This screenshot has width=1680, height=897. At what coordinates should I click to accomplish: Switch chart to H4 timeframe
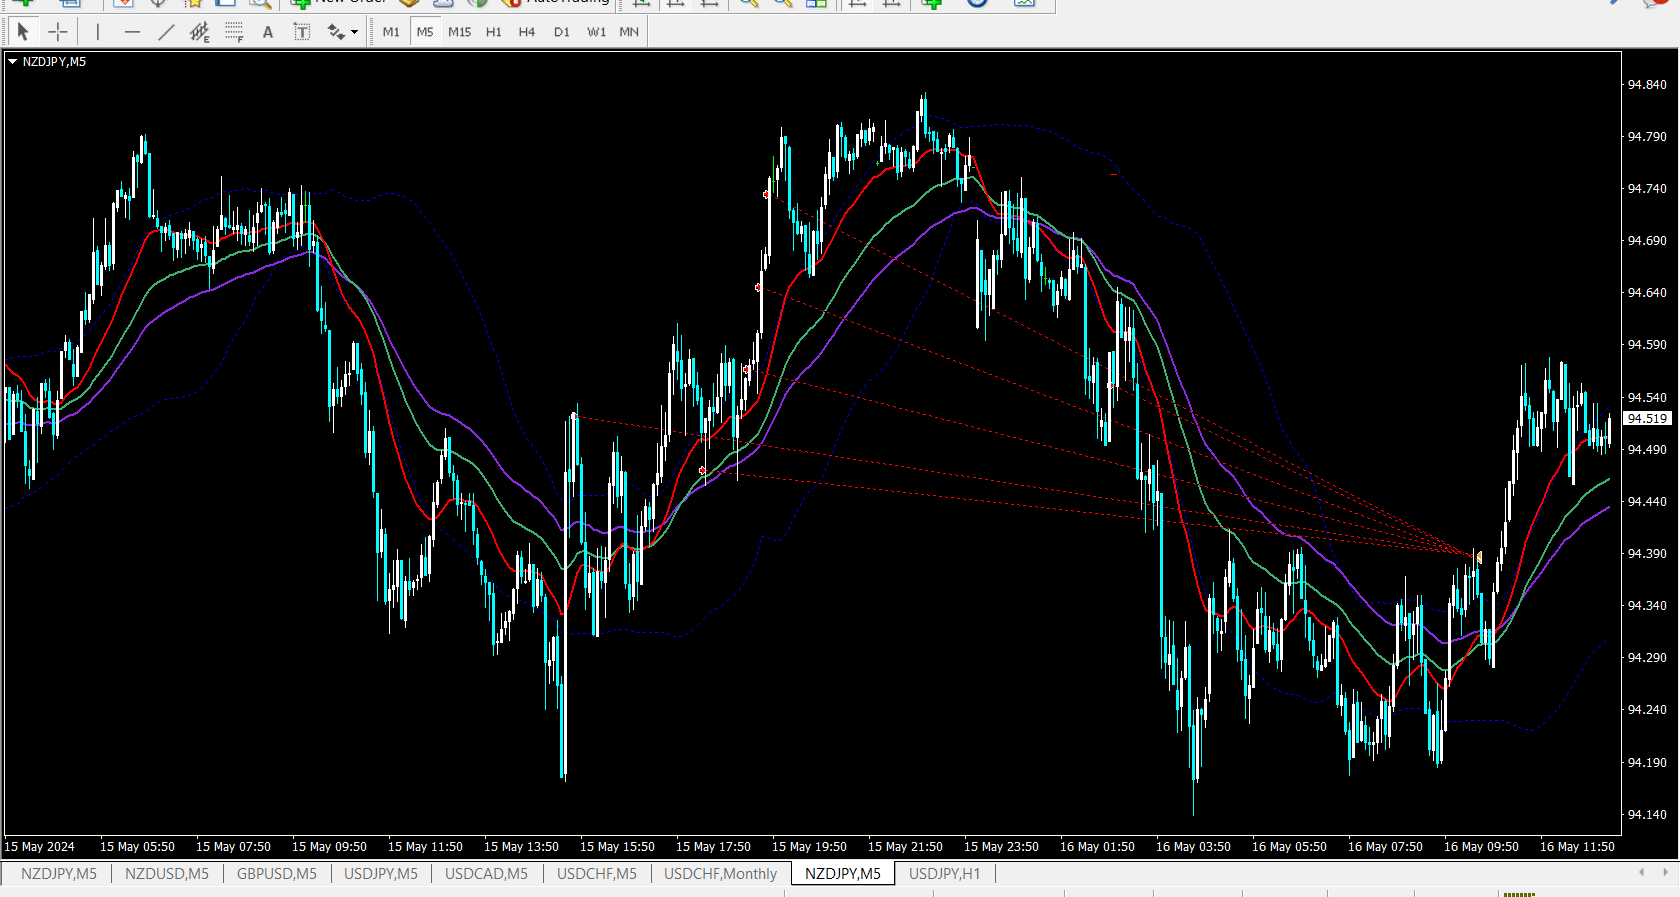527,32
